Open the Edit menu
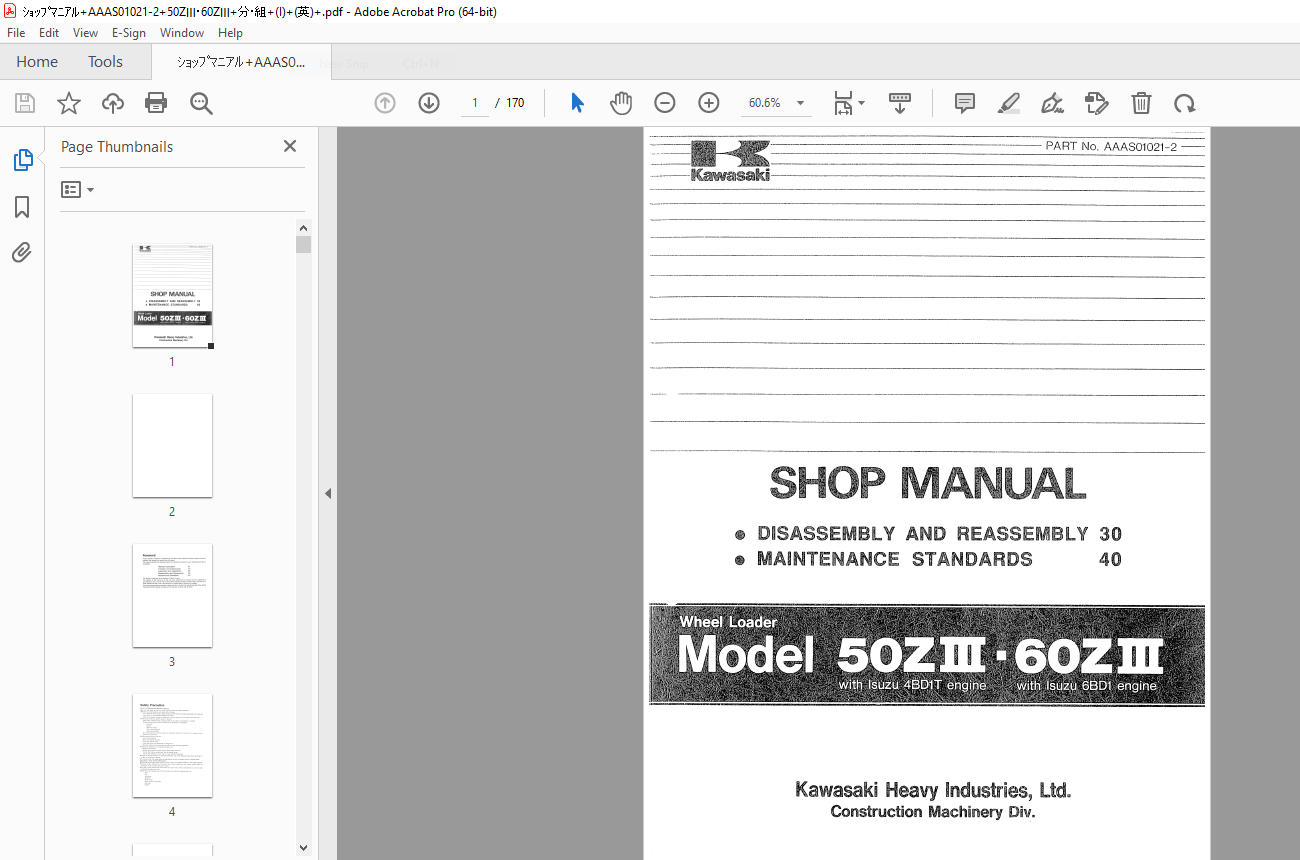This screenshot has width=1300, height=860. (x=49, y=33)
